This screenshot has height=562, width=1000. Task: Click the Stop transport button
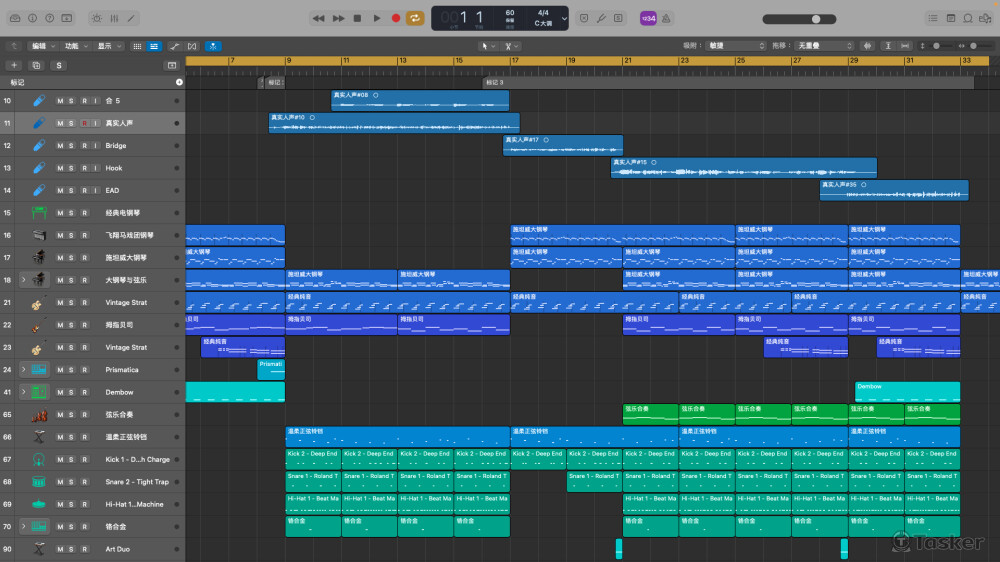point(358,18)
